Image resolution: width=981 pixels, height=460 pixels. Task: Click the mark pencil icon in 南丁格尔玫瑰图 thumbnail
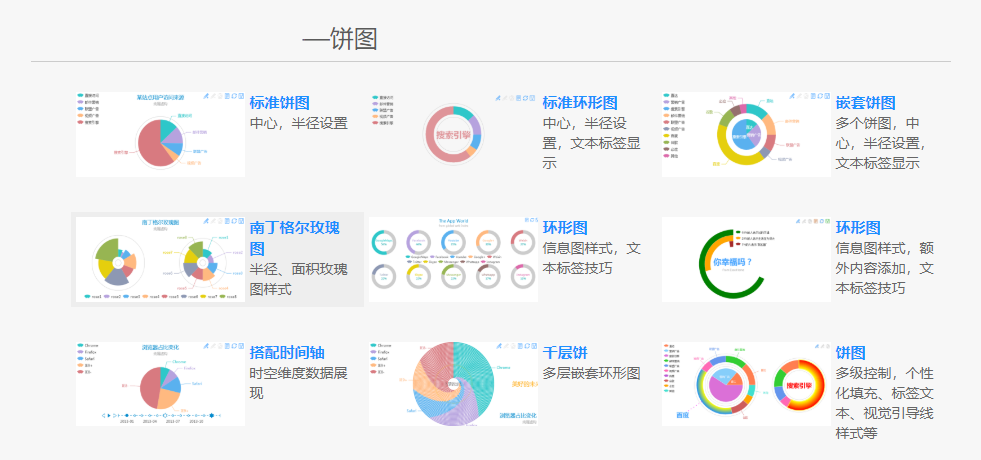(206, 221)
